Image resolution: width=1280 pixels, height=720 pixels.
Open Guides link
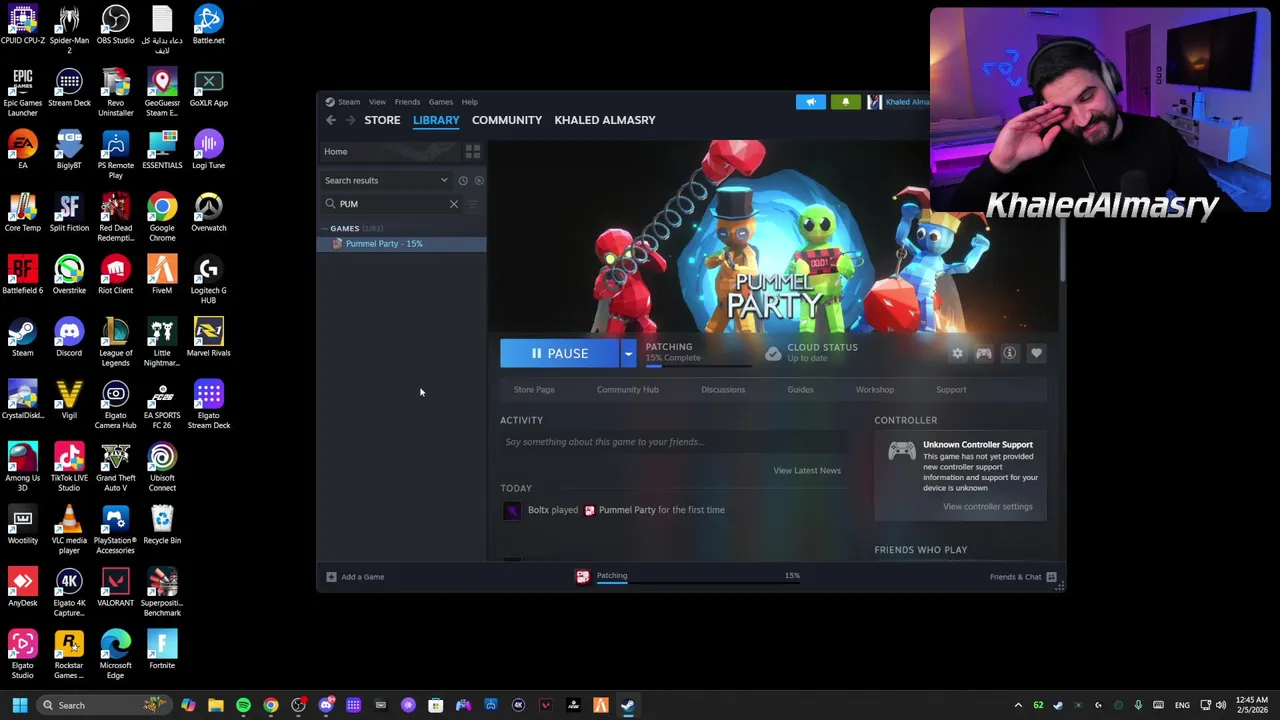click(x=800, y=390)
